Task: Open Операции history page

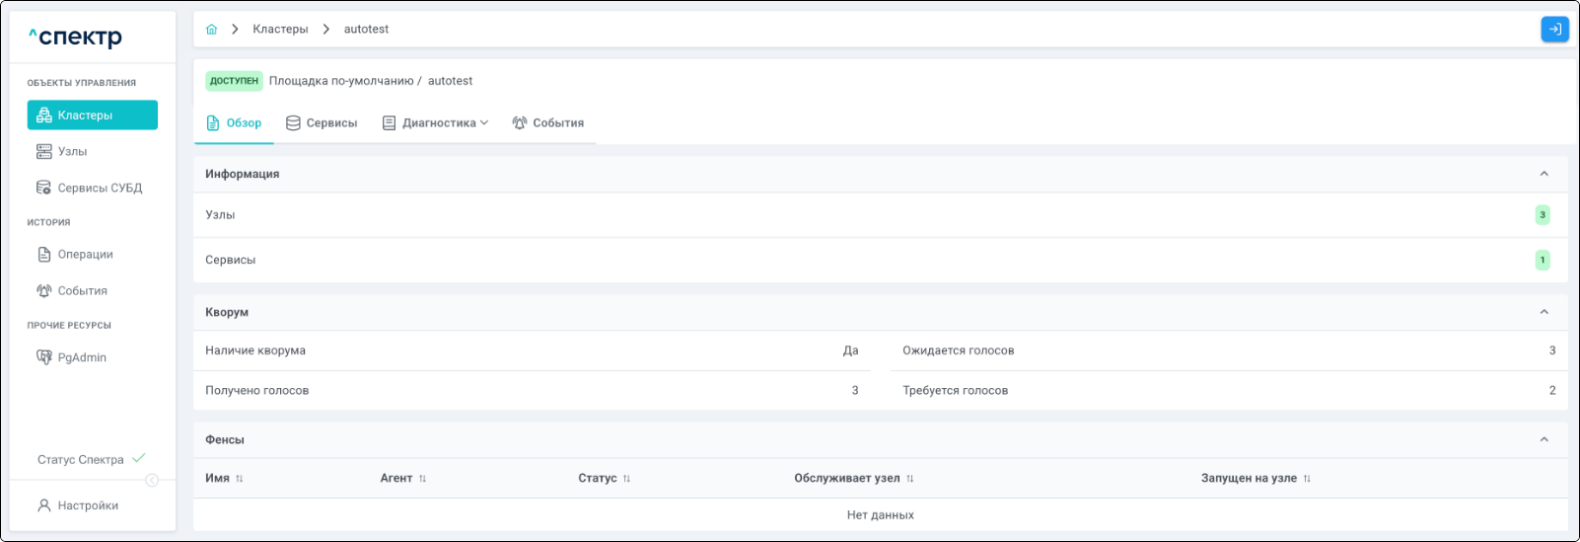Action: (x=85, y=255)
